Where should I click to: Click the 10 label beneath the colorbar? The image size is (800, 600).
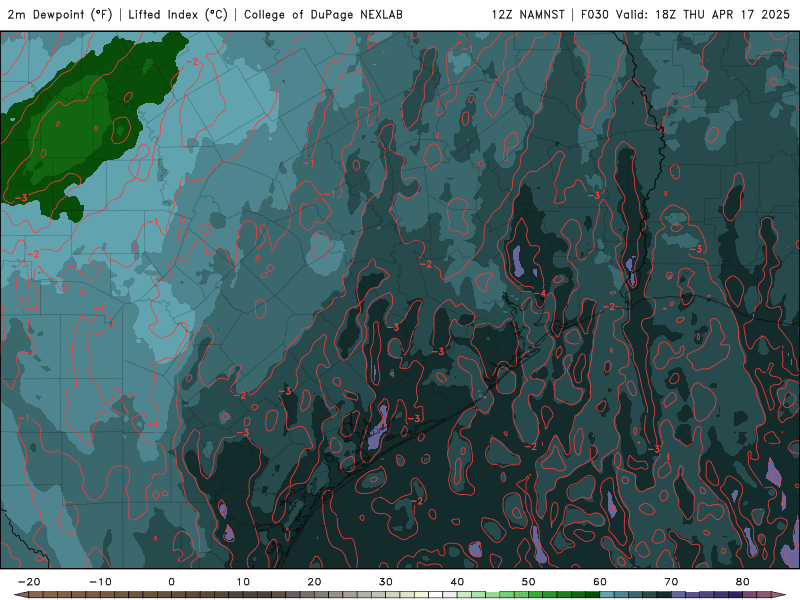pyautogui.click(x=243, y=582)
